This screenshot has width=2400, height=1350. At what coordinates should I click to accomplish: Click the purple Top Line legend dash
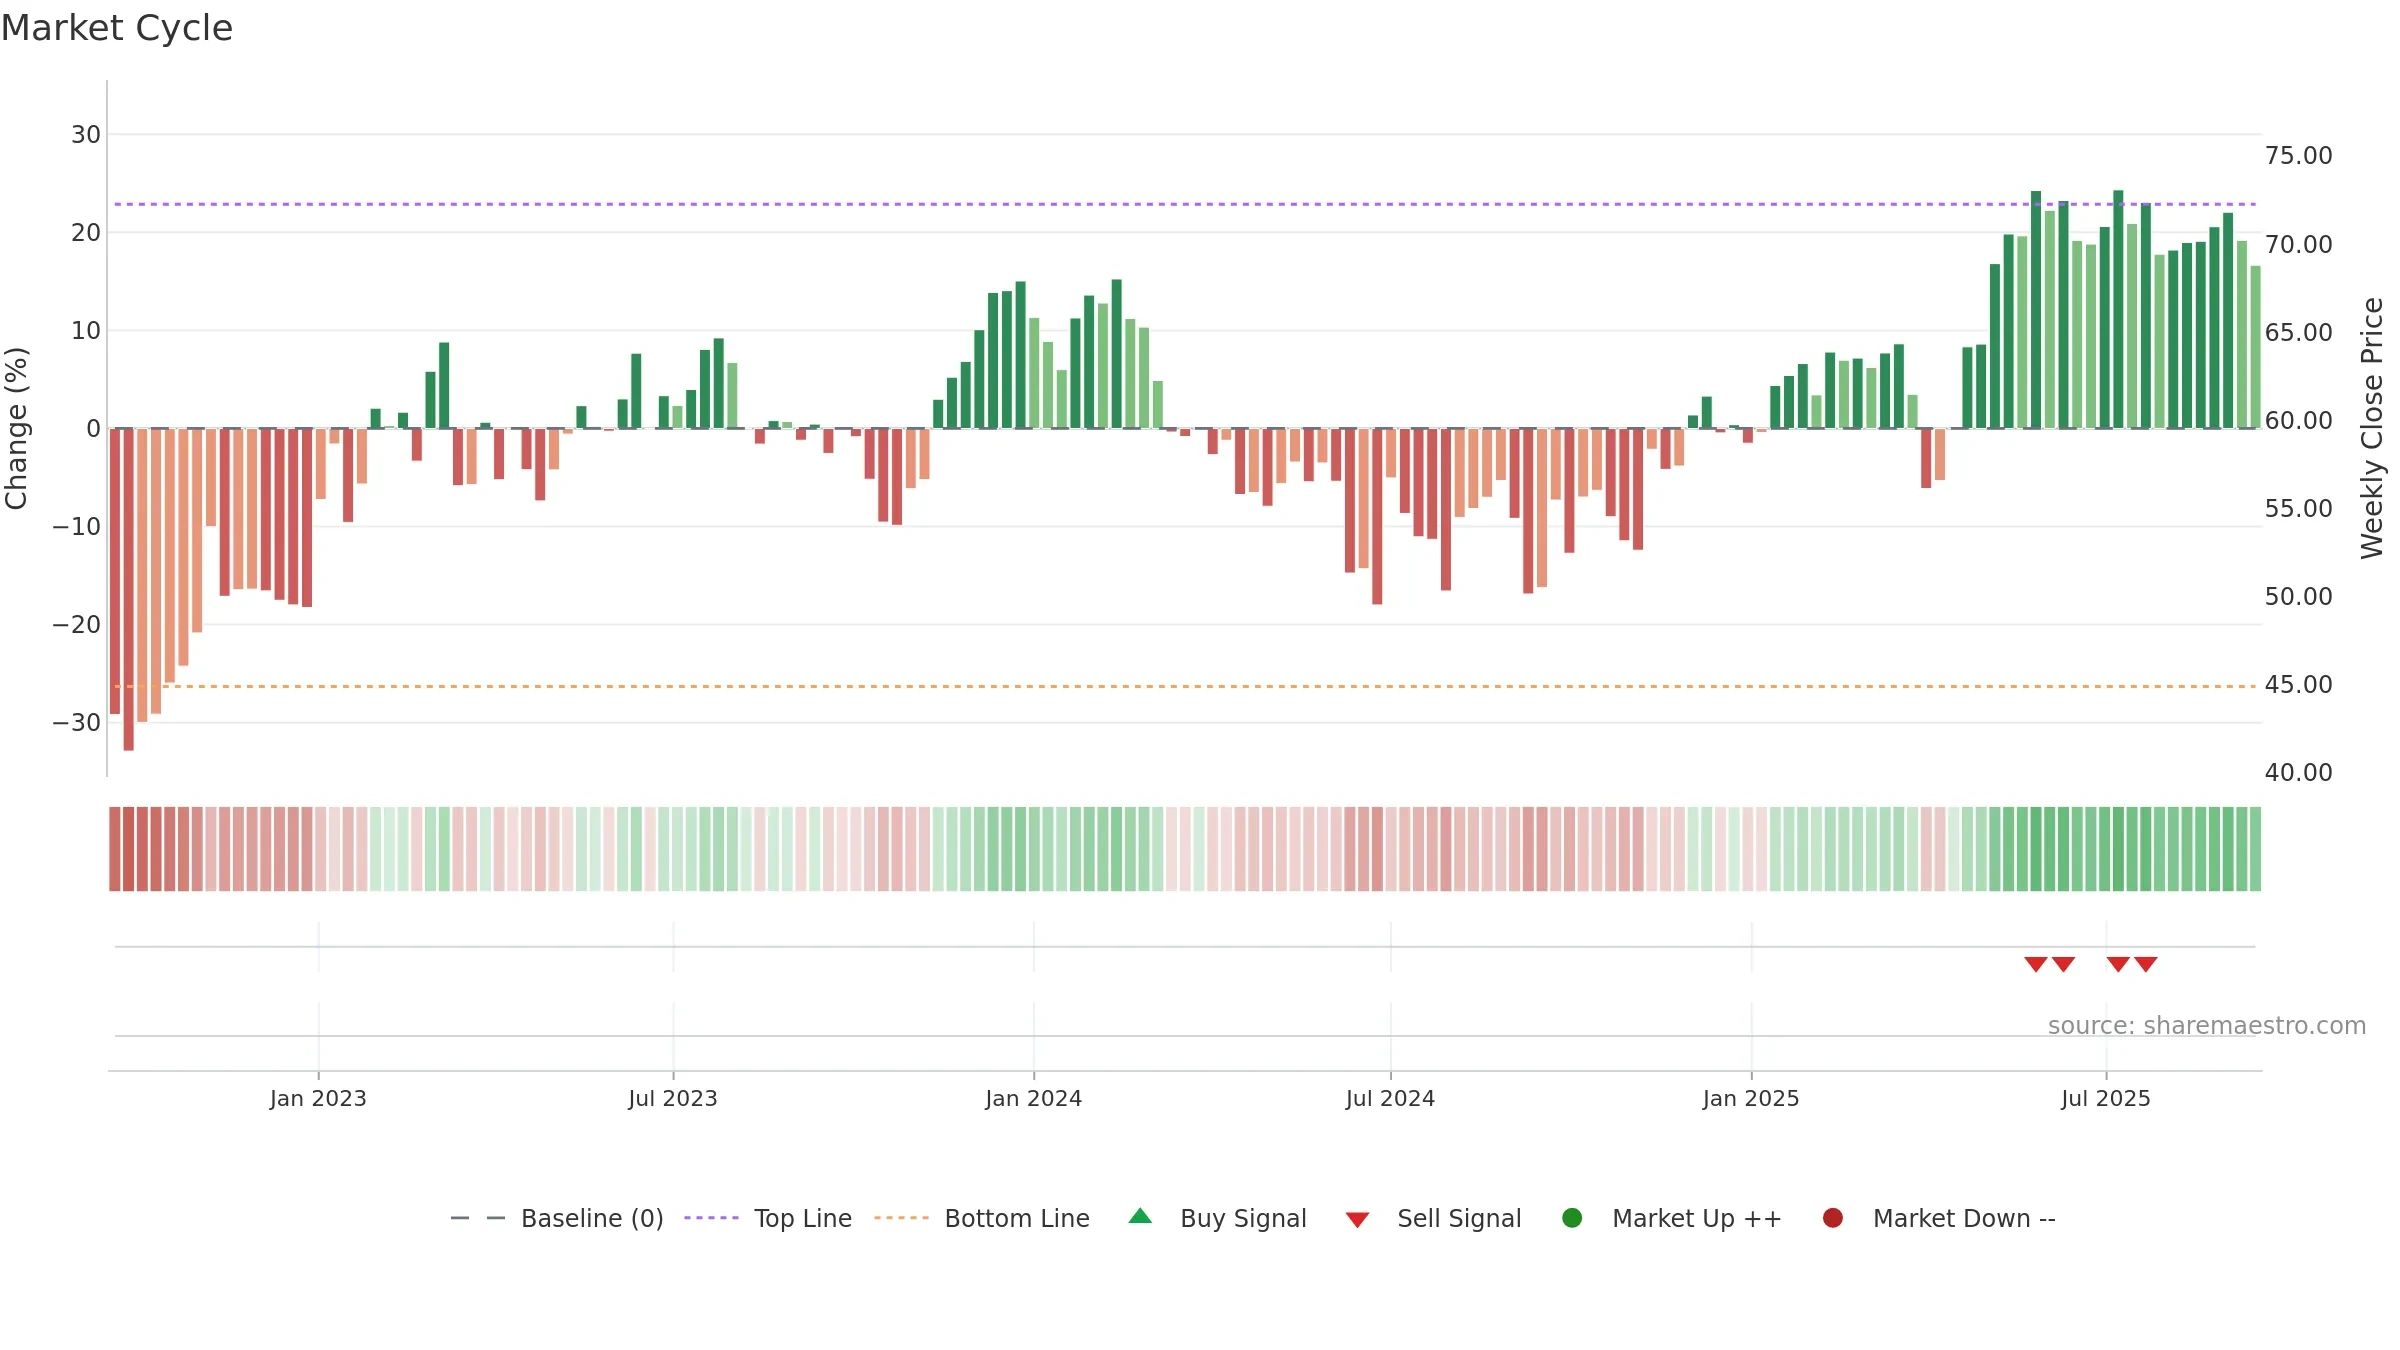[x=711, y=1218]
